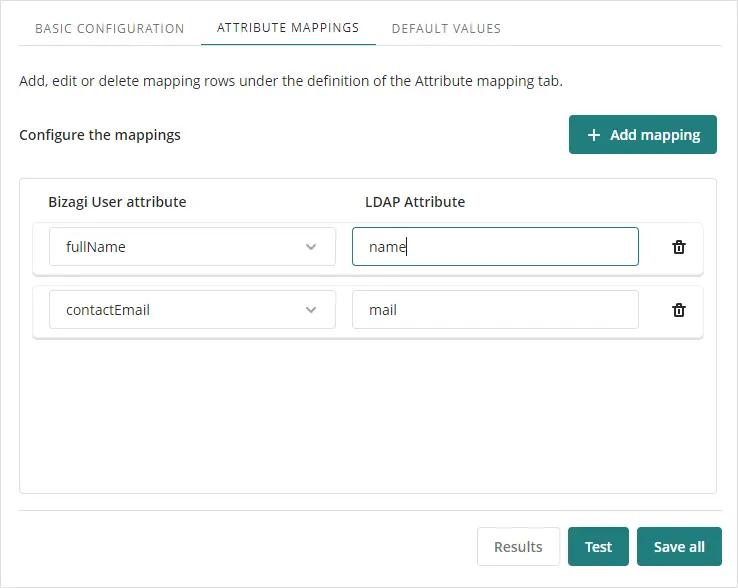Click Save all
This screenshot has height=588, width=738.
(679, 547)
